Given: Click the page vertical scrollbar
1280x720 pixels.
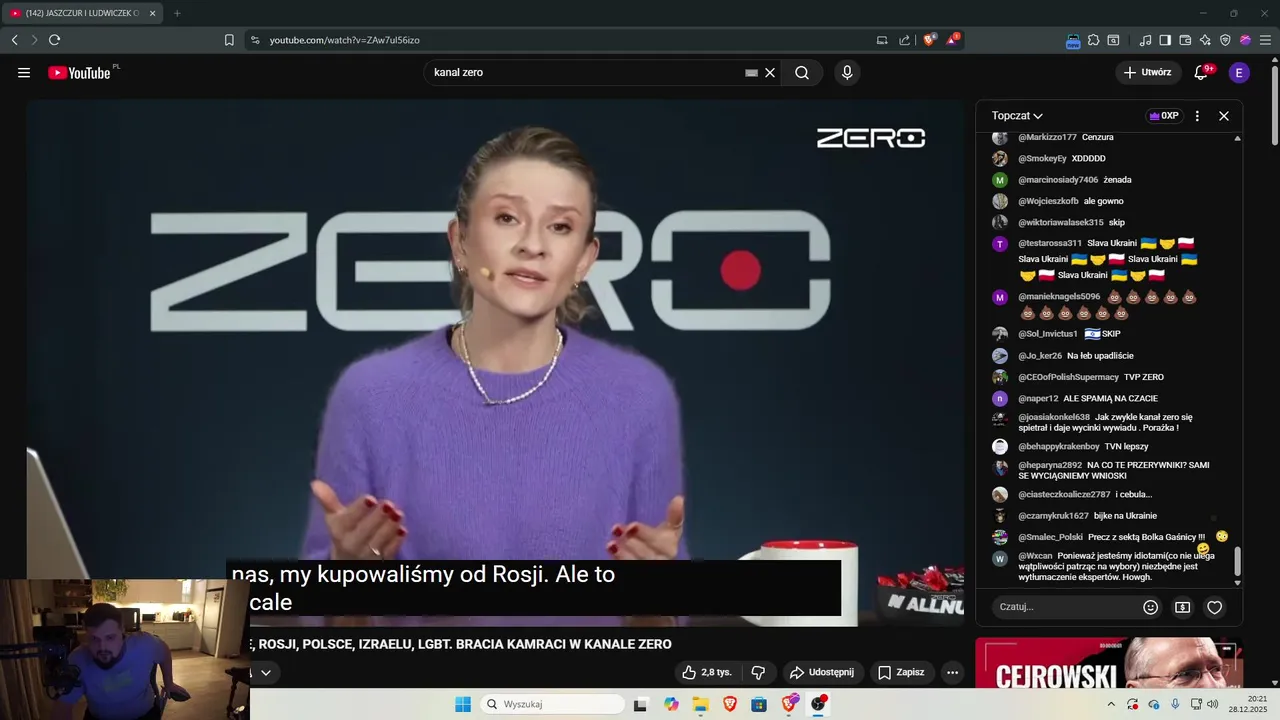Looking at the screenshot, I should click(x=1274, y=105).
